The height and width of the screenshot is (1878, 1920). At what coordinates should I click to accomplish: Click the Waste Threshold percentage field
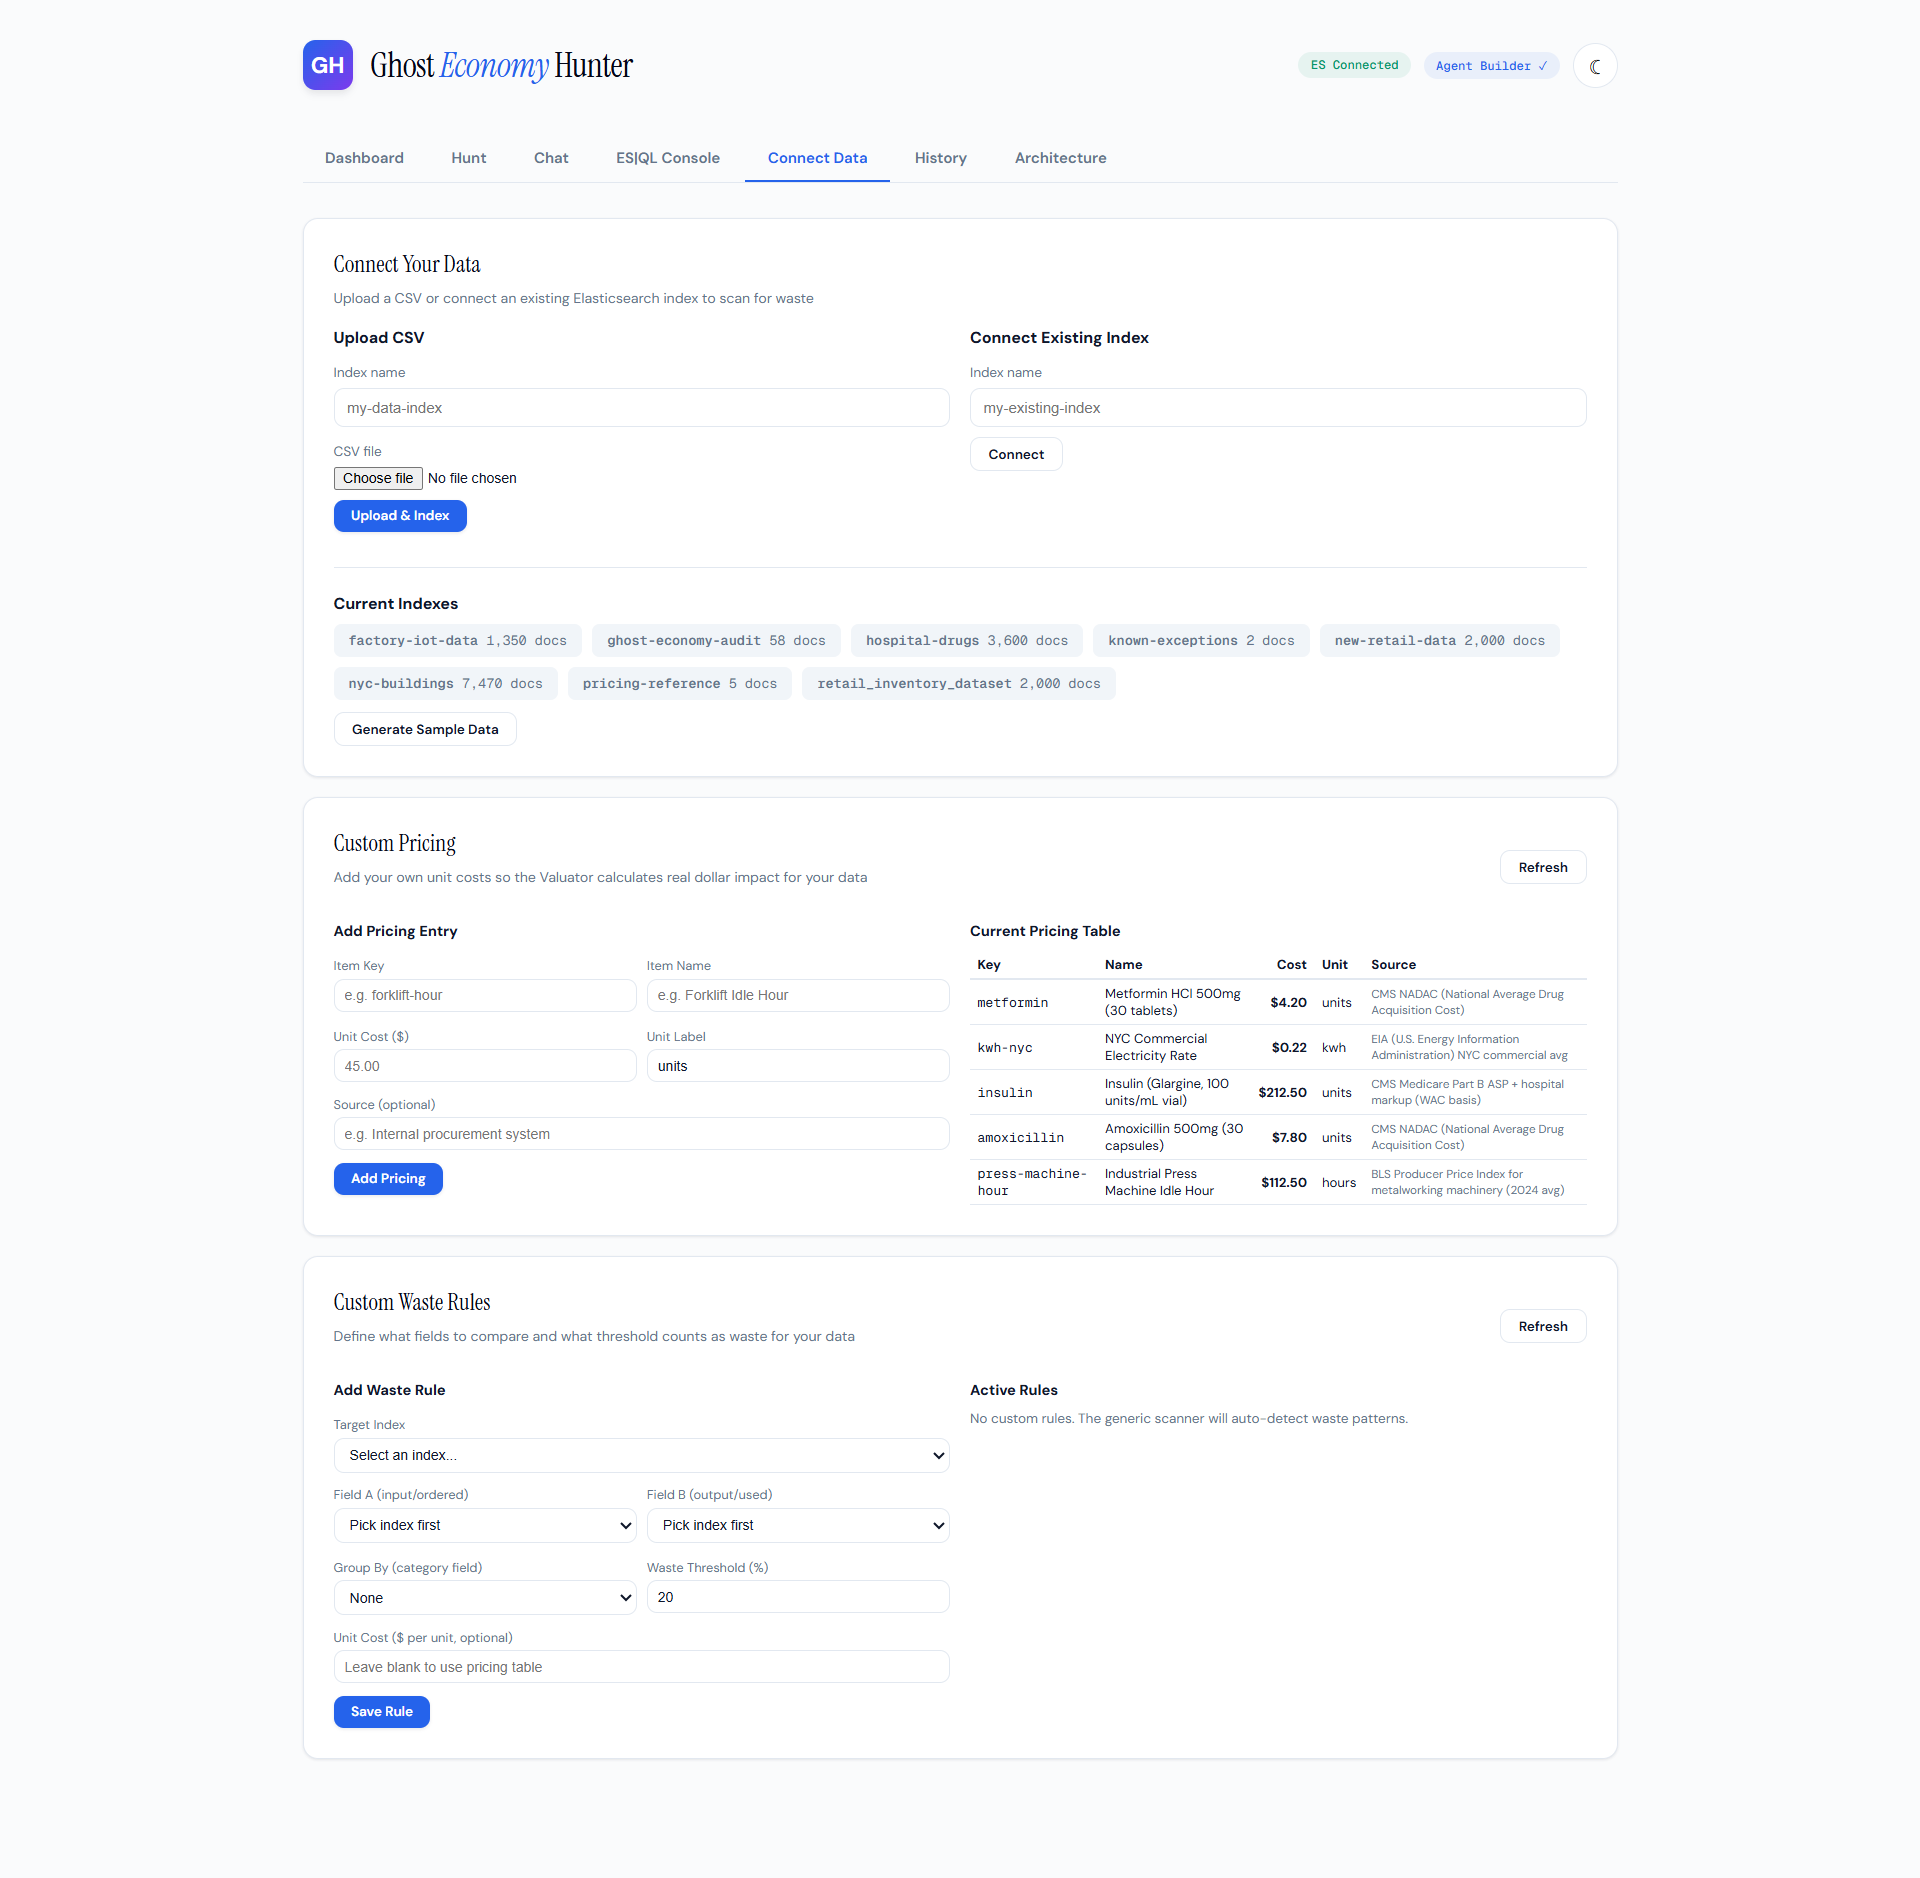[x=798, y=1597]
